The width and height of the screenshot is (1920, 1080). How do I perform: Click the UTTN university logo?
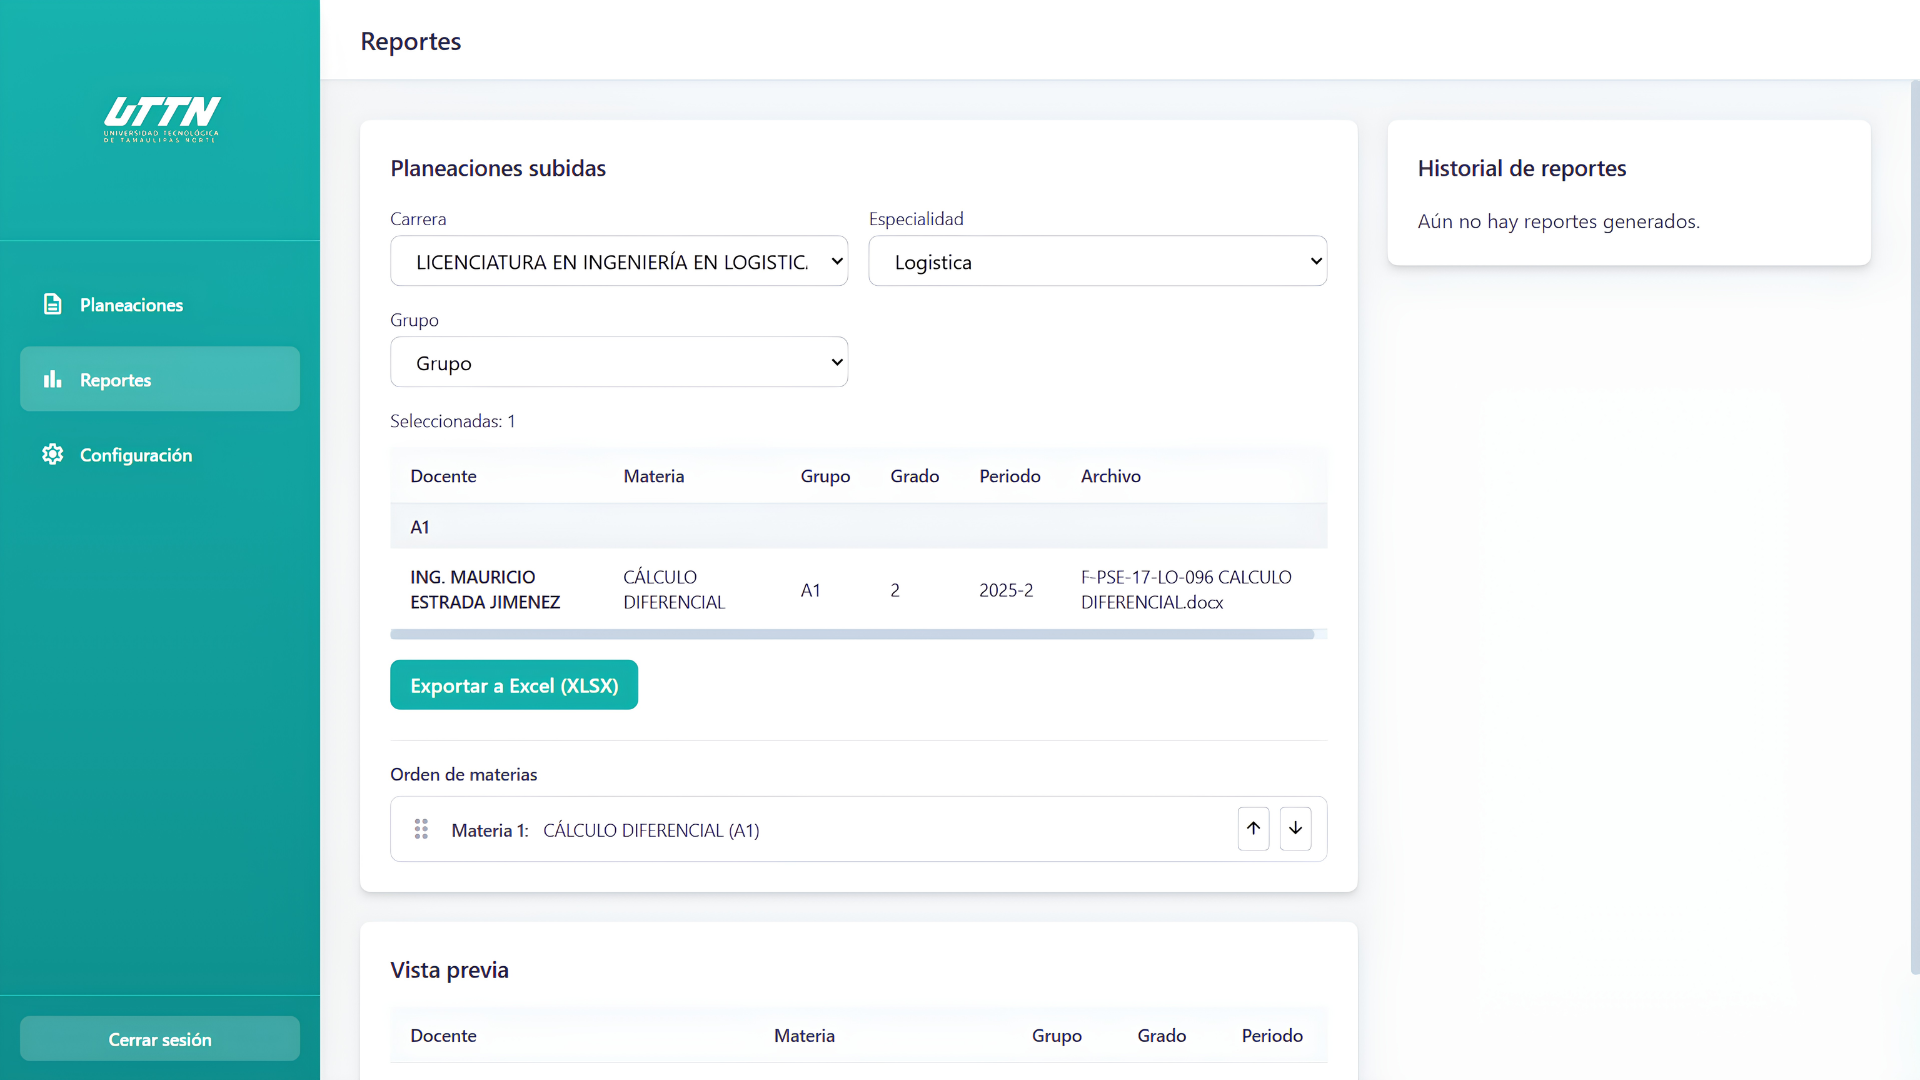tap(161, 120)
